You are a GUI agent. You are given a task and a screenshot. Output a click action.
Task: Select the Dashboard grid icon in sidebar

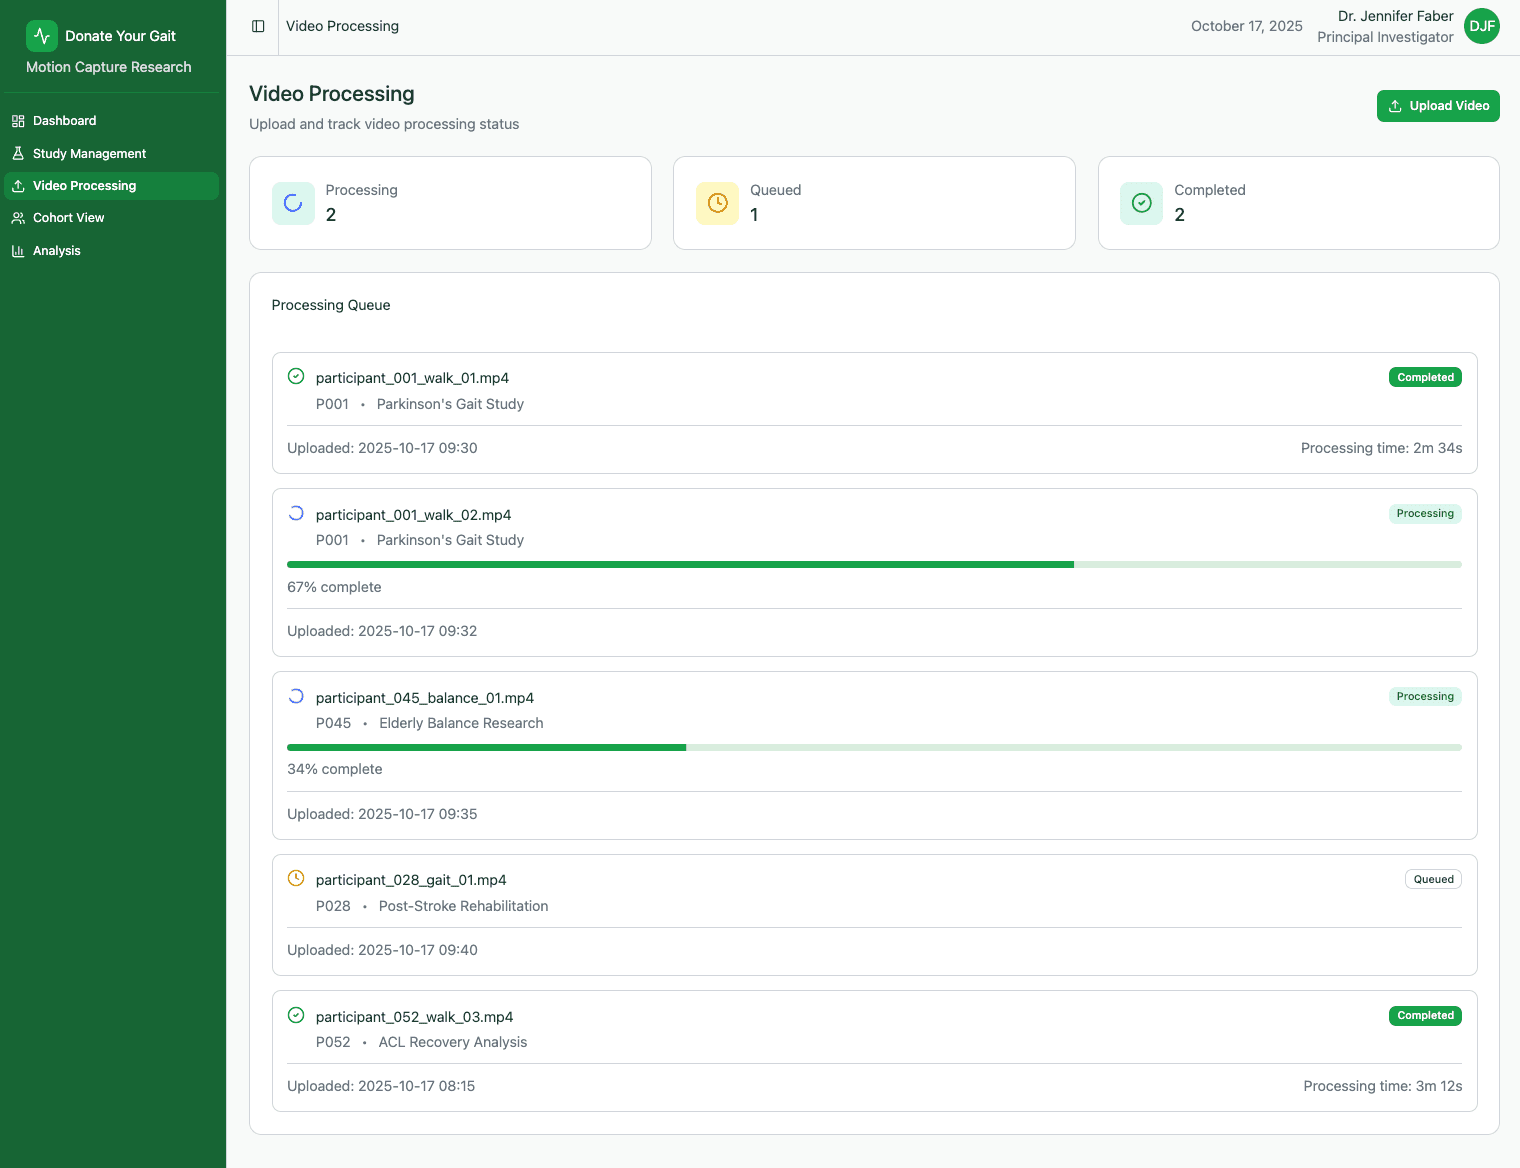tap(17, 120)
